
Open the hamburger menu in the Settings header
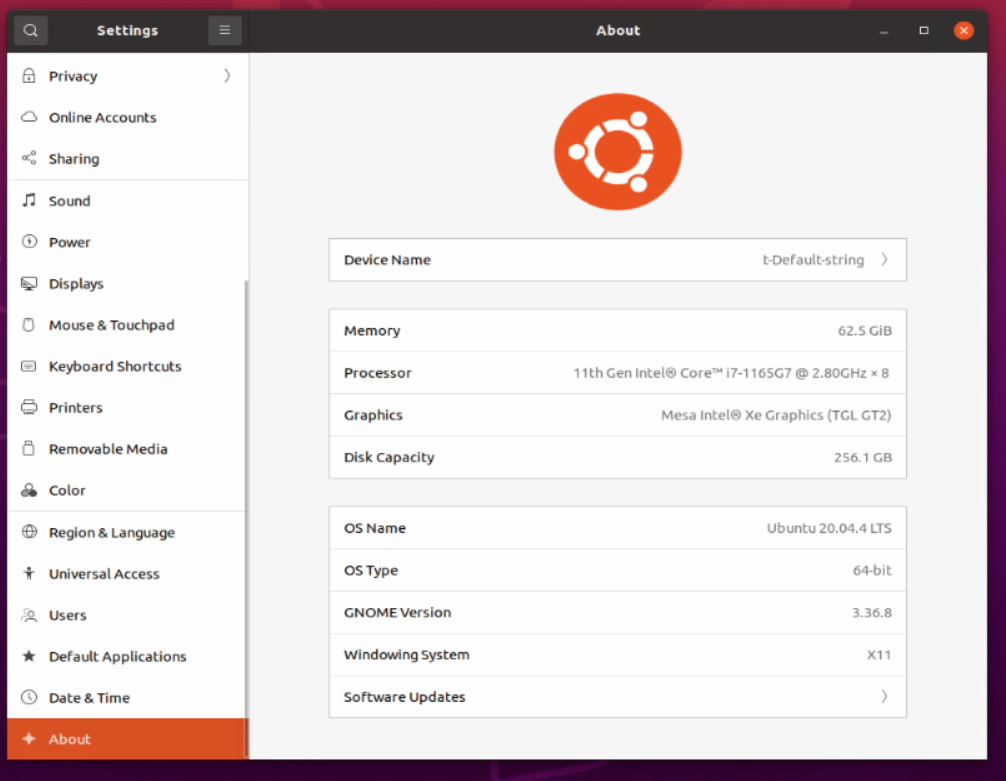tap(225, 30)
